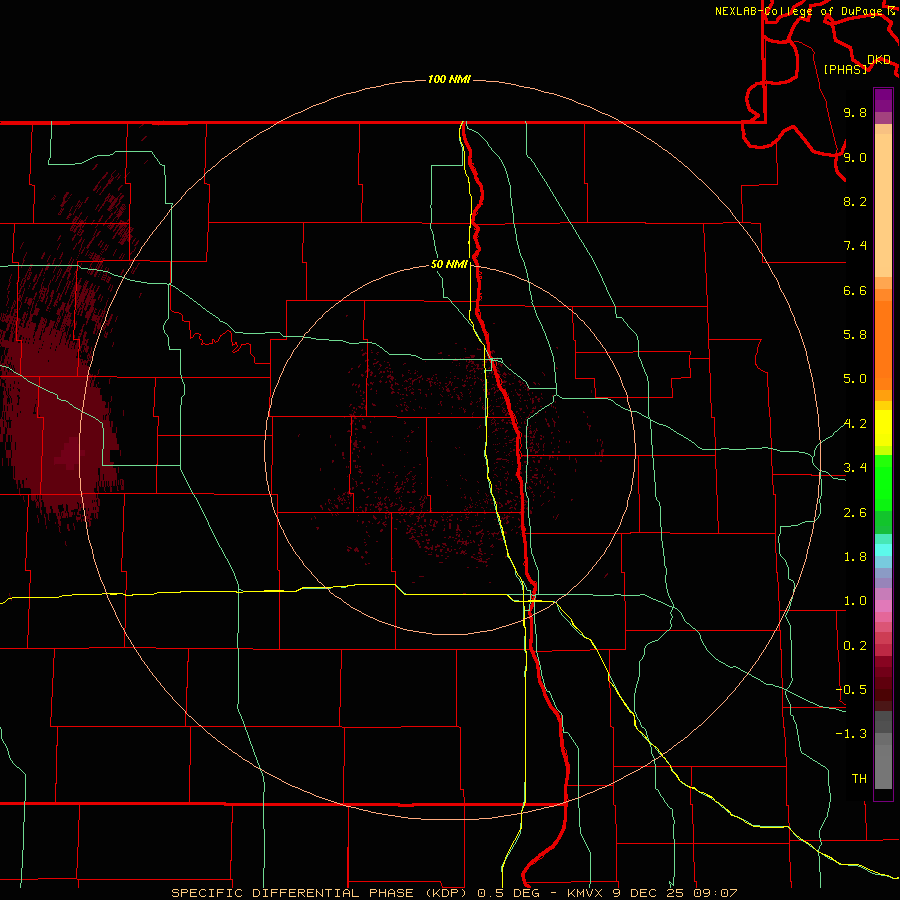Click the -1.3 scale value

(x=851, y=734)
